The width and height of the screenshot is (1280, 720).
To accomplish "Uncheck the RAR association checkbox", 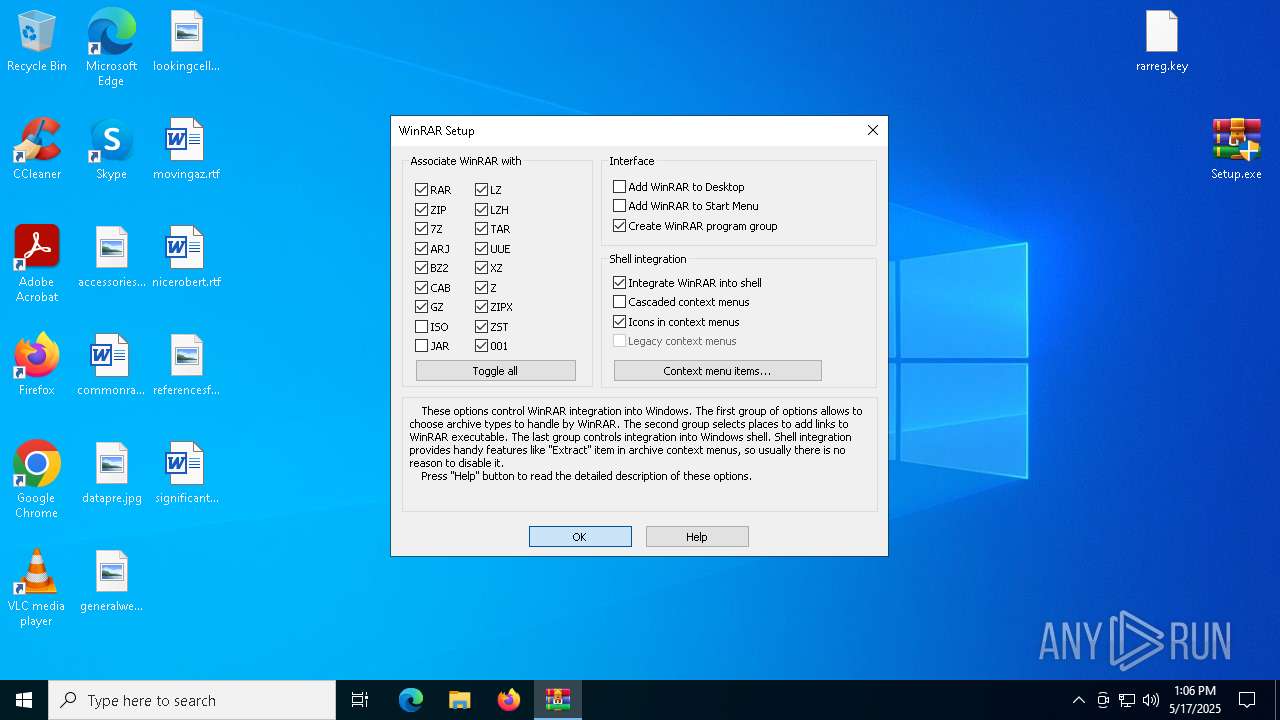I will (x=421, y=190).
